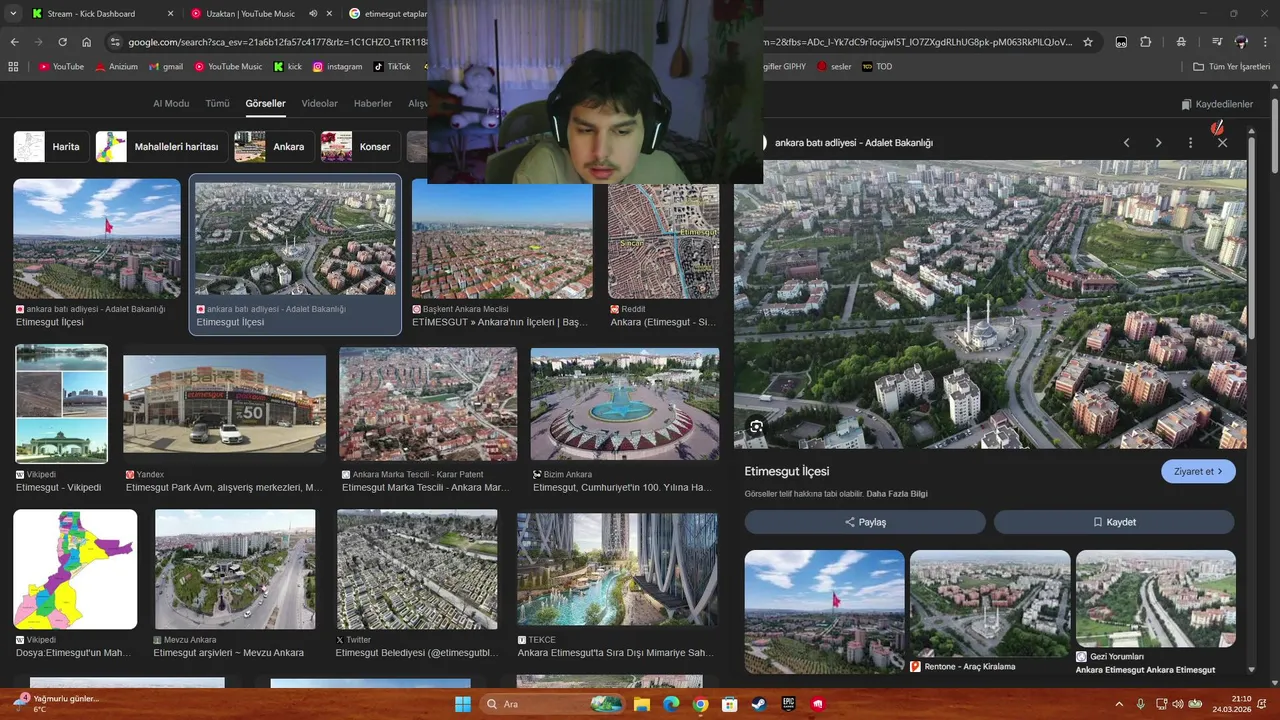Mute the YouTube Music tab audio icon
1280x720 pixels.
tap(313, 14)
